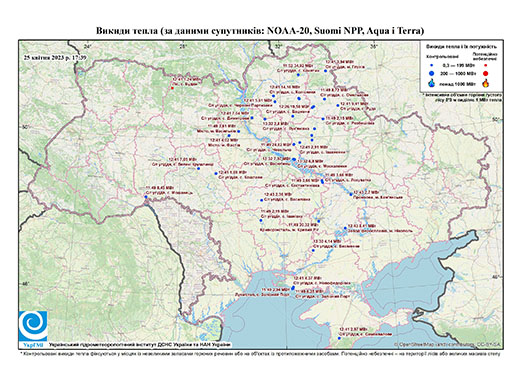Click the timestamp '25 квітня 2023 р. 17:39'
The height and width of the screenshot is (368, 520).
coord(55,57)
